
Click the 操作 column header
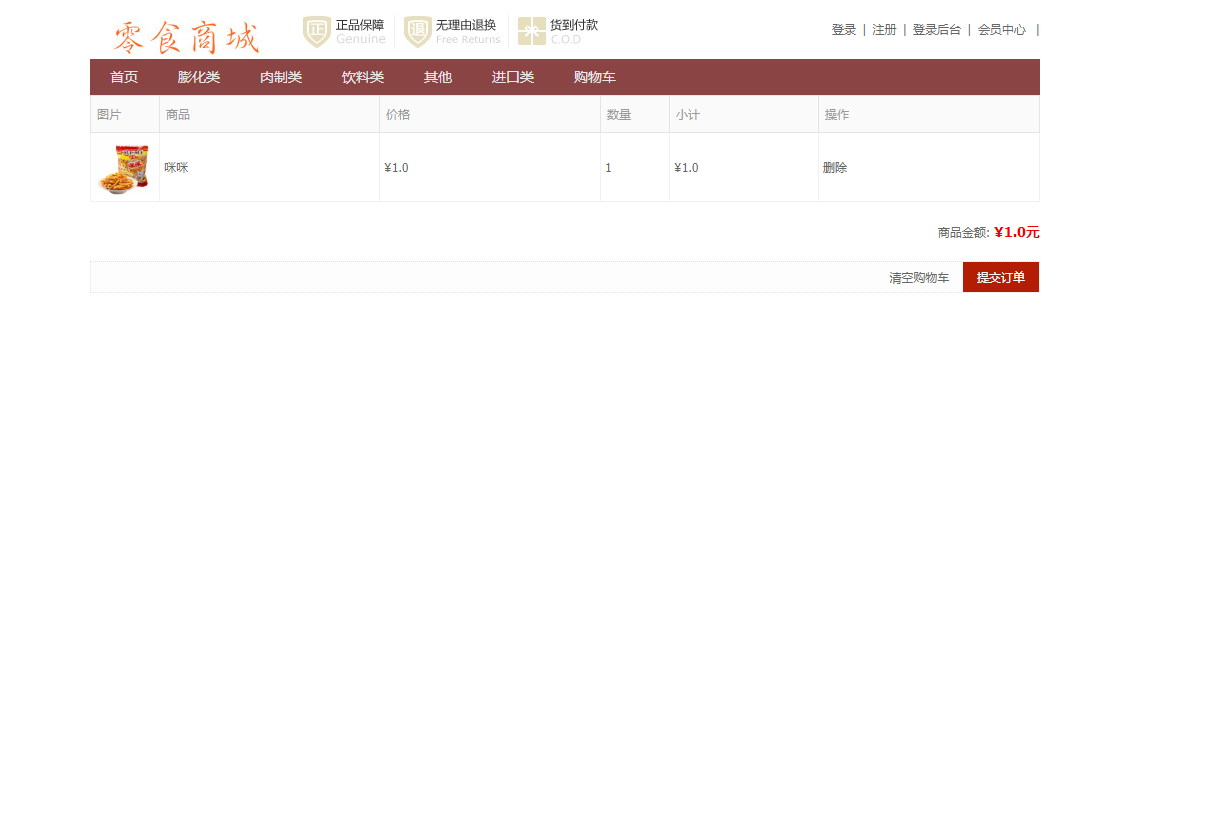(x=837, y=115)
